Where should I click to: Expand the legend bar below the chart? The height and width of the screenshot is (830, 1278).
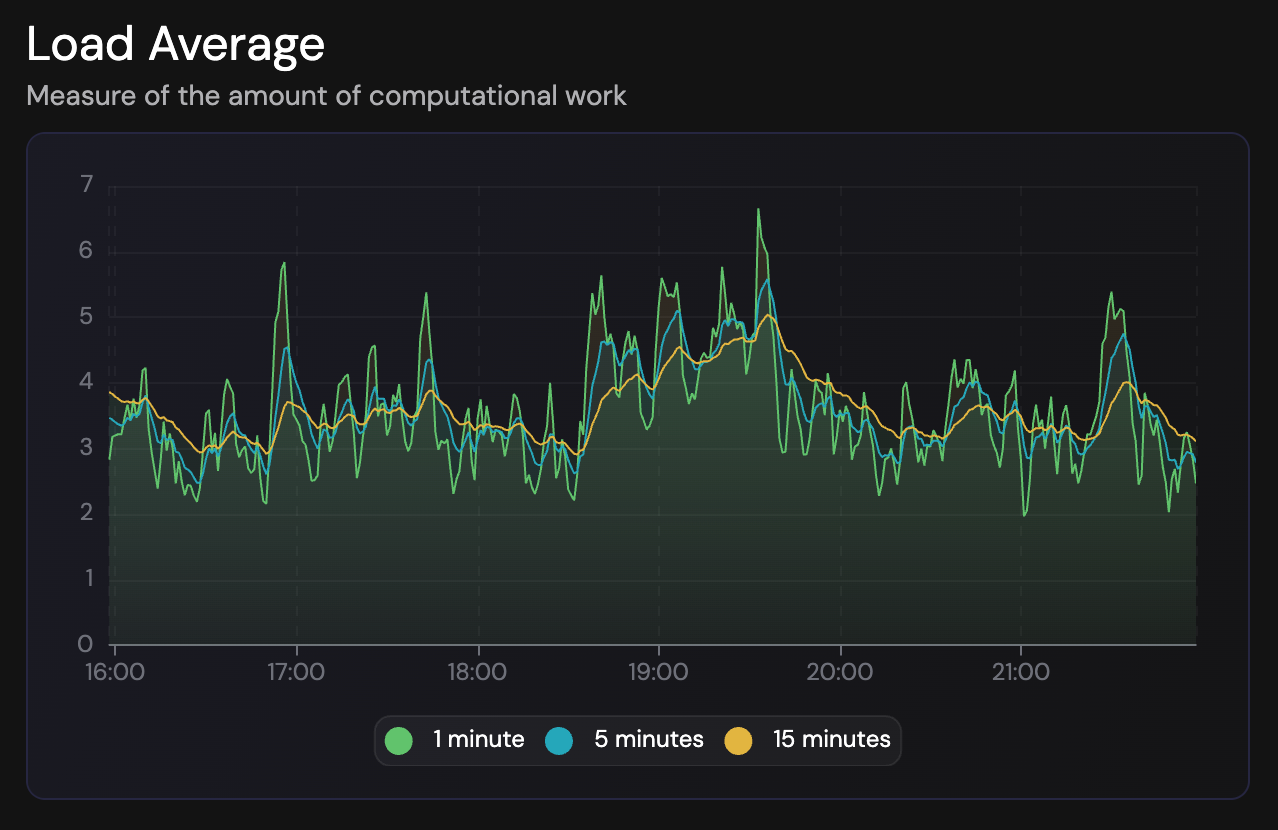pos(638,740)
